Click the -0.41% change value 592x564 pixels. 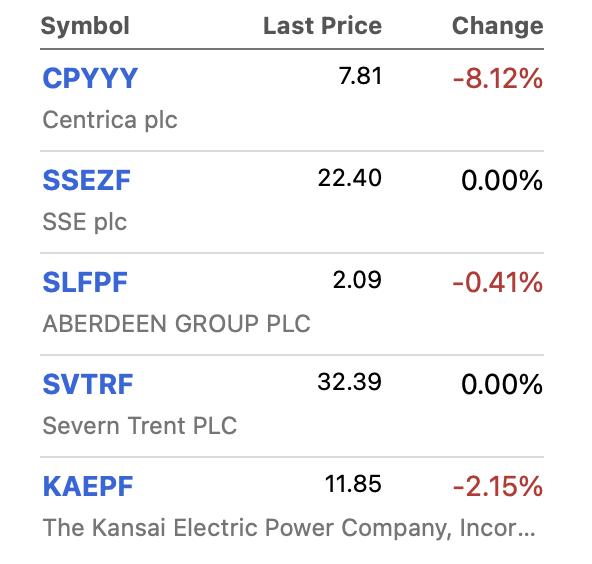[x=498, y=282]
